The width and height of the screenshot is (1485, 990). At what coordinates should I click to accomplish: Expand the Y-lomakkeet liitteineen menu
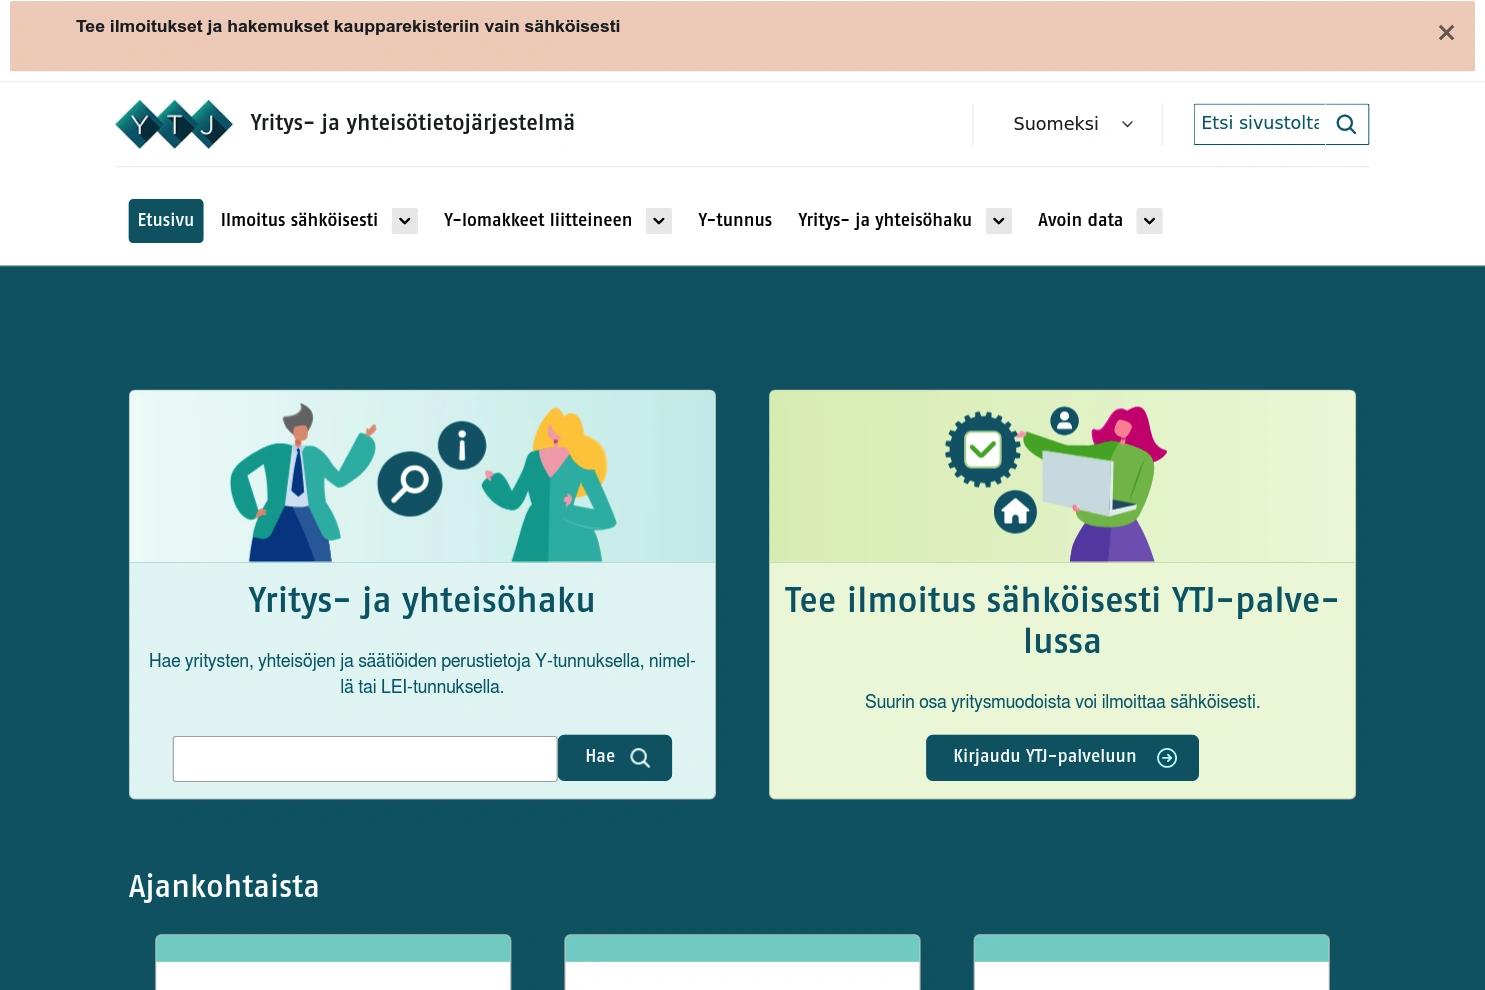[x=658, y=220]
